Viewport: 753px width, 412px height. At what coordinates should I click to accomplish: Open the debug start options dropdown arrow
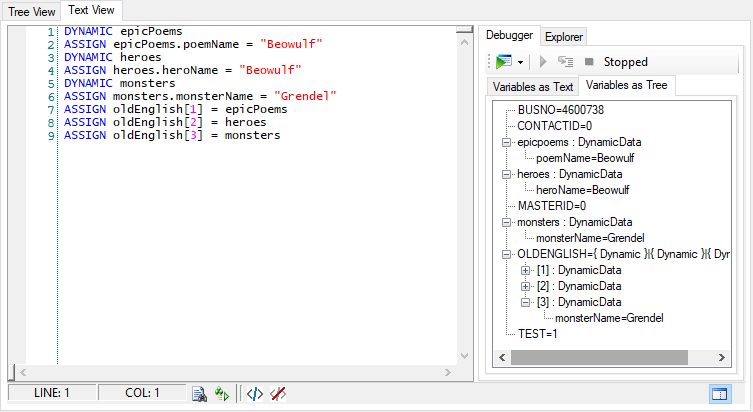coord(521,62)
